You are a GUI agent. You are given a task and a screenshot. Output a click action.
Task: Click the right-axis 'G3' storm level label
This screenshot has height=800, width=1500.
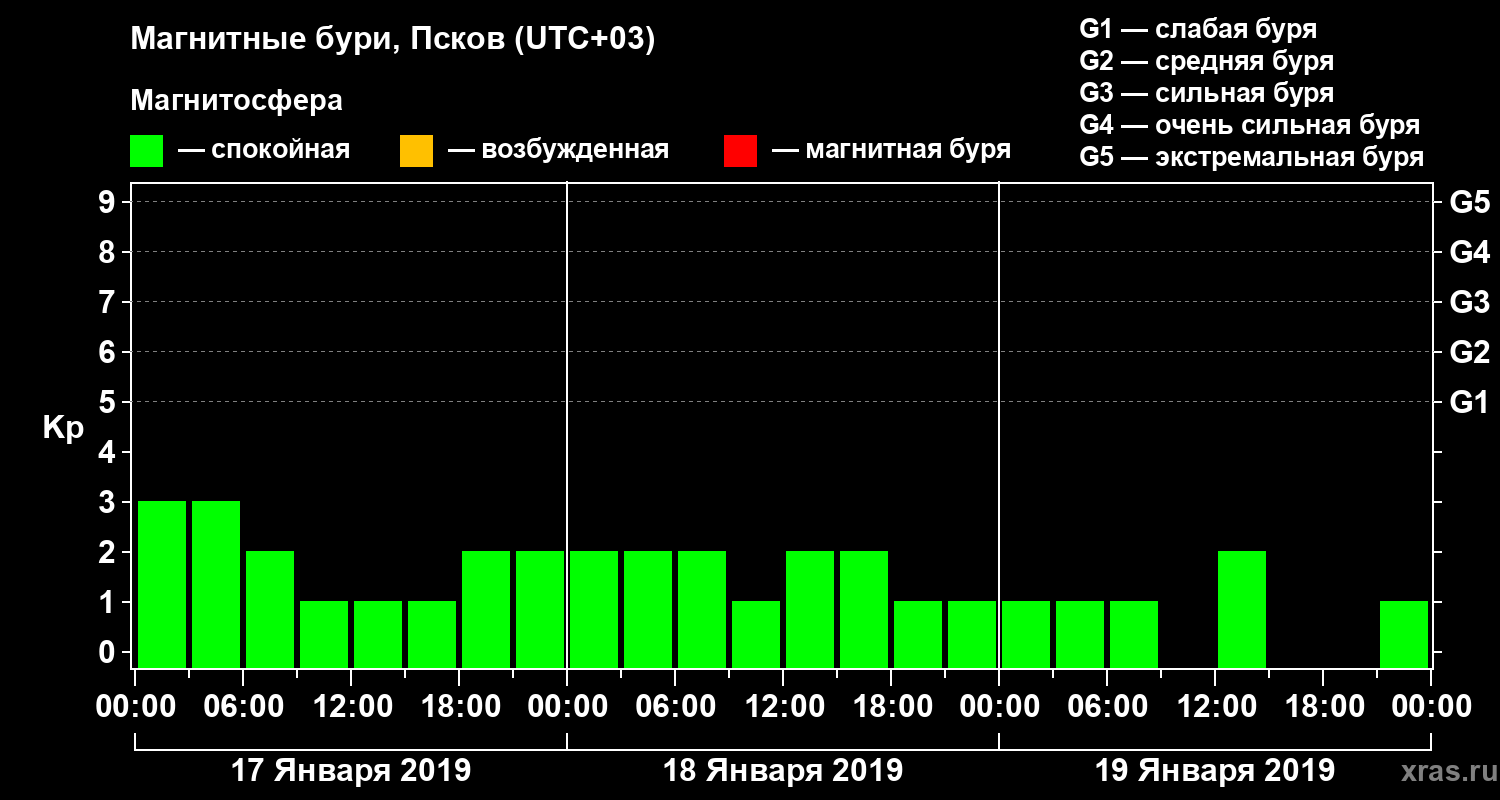pos(1469,302)
